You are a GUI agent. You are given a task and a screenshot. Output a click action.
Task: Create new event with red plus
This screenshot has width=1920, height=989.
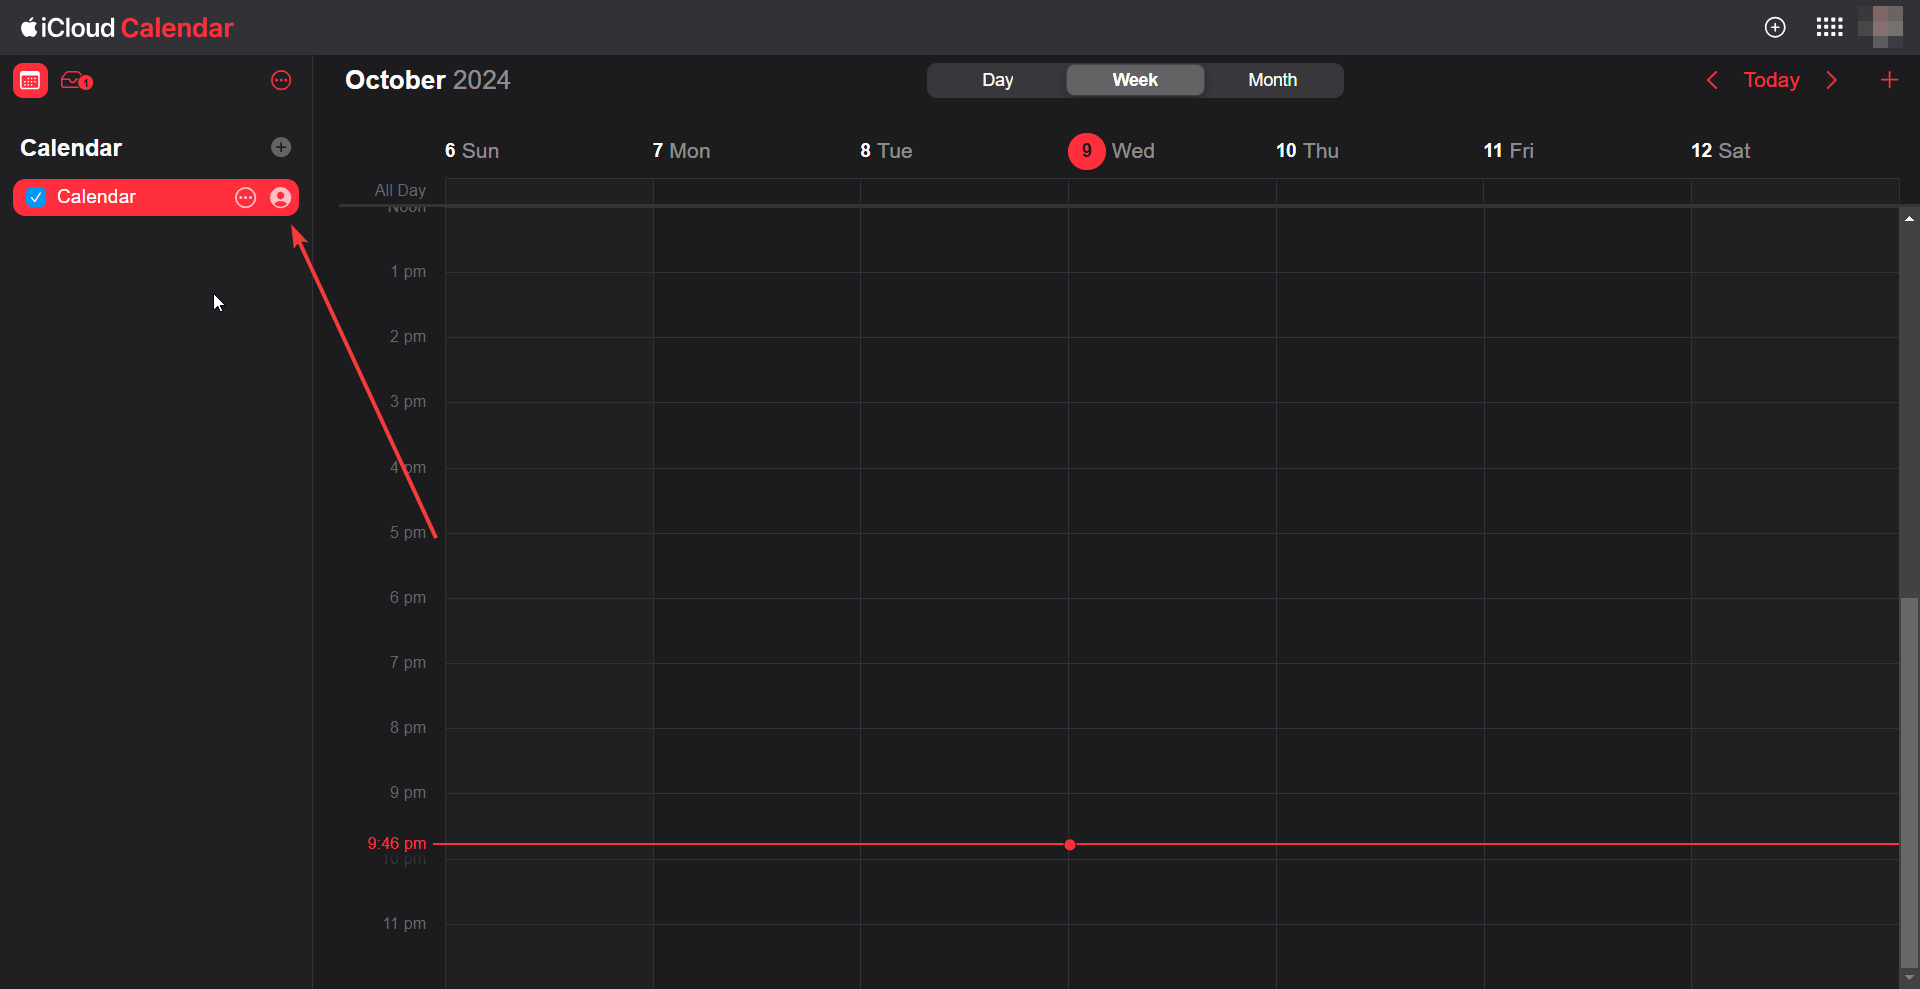tap(1888, 80)
